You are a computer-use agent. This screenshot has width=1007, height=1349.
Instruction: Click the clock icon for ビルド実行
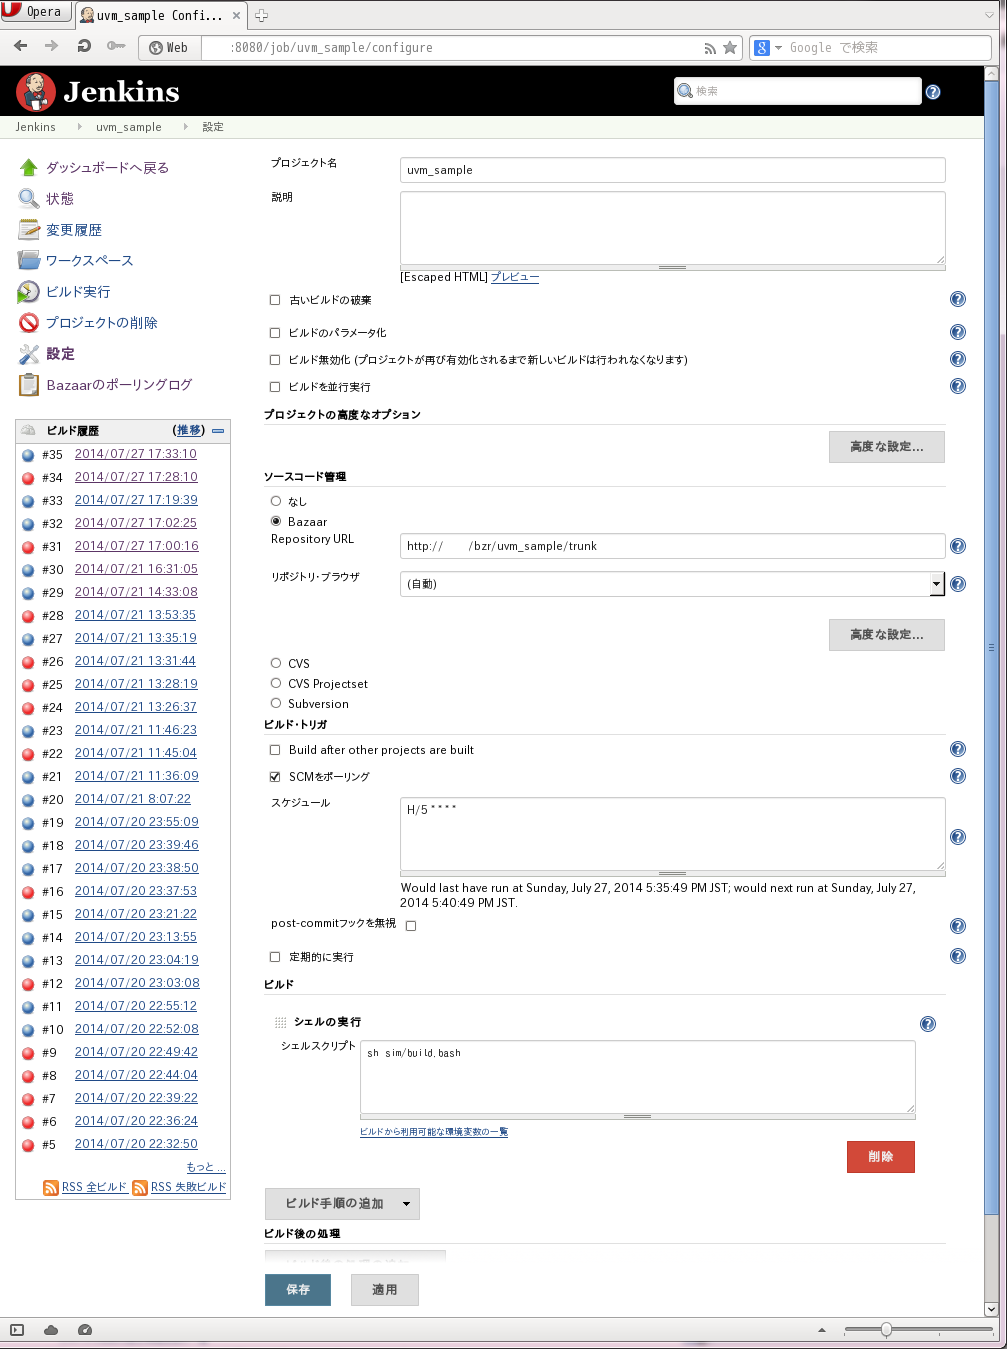tap(29, 291)
